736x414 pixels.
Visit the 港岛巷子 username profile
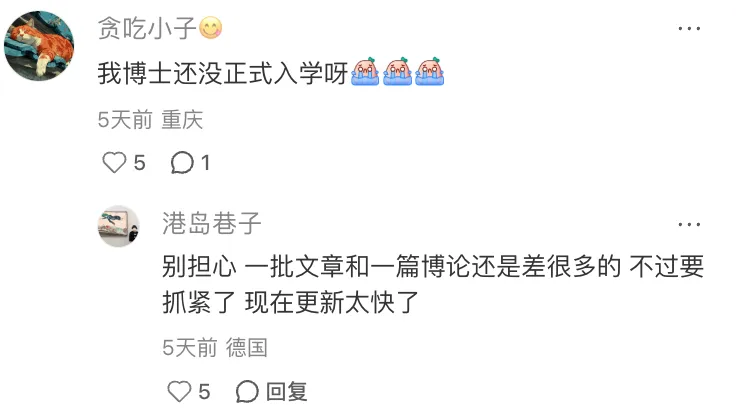point(212,223)
